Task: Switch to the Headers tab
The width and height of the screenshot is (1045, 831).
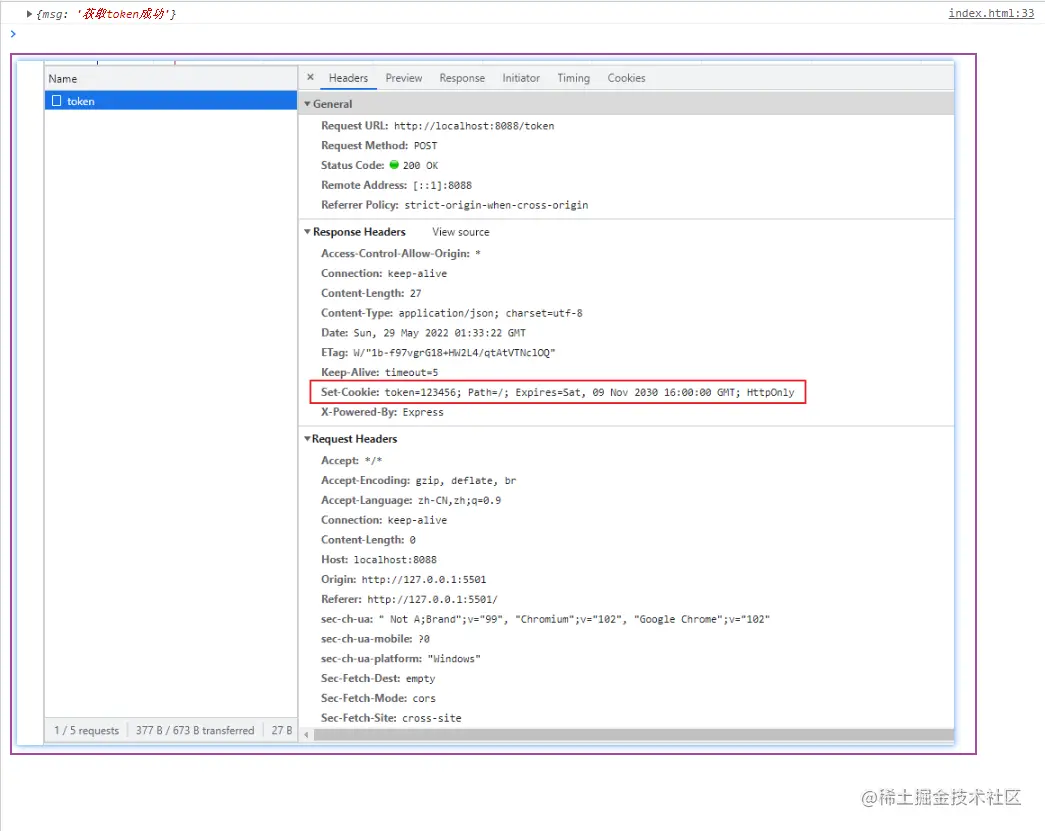Action: [x=348, y=78]
